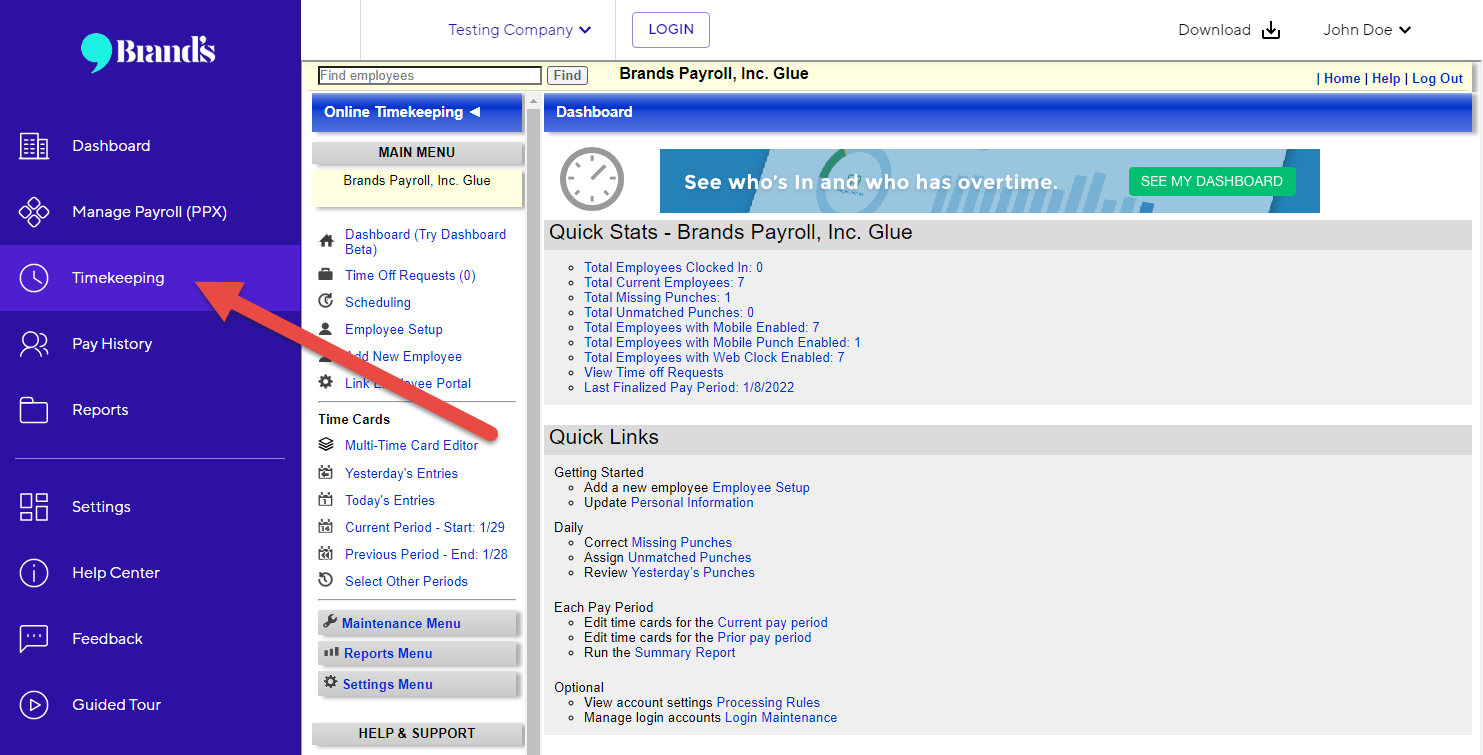Expand the Settings Menu
The width and height of the screenshot is (1483, 755).
tap(417, 684)
